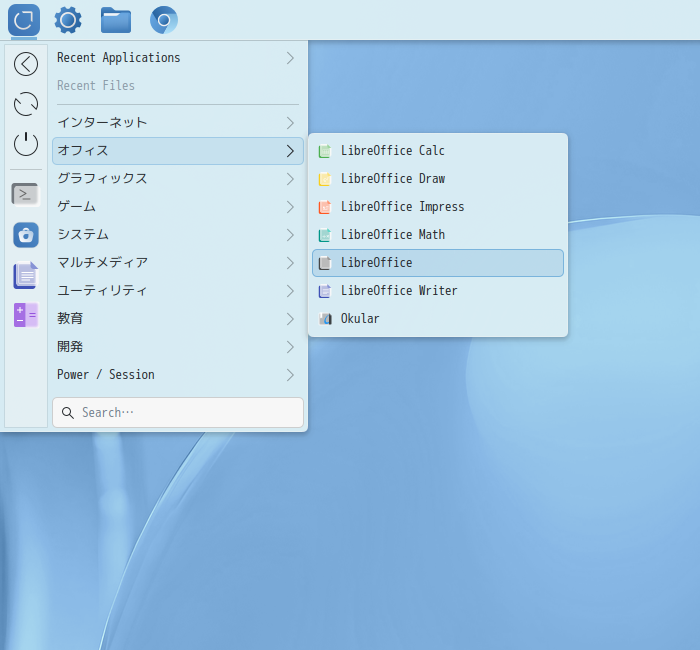This screenshot has width=700, height=650.
Task: Expand the グラフィックス submenu arrow
Action: coord(290,179)
